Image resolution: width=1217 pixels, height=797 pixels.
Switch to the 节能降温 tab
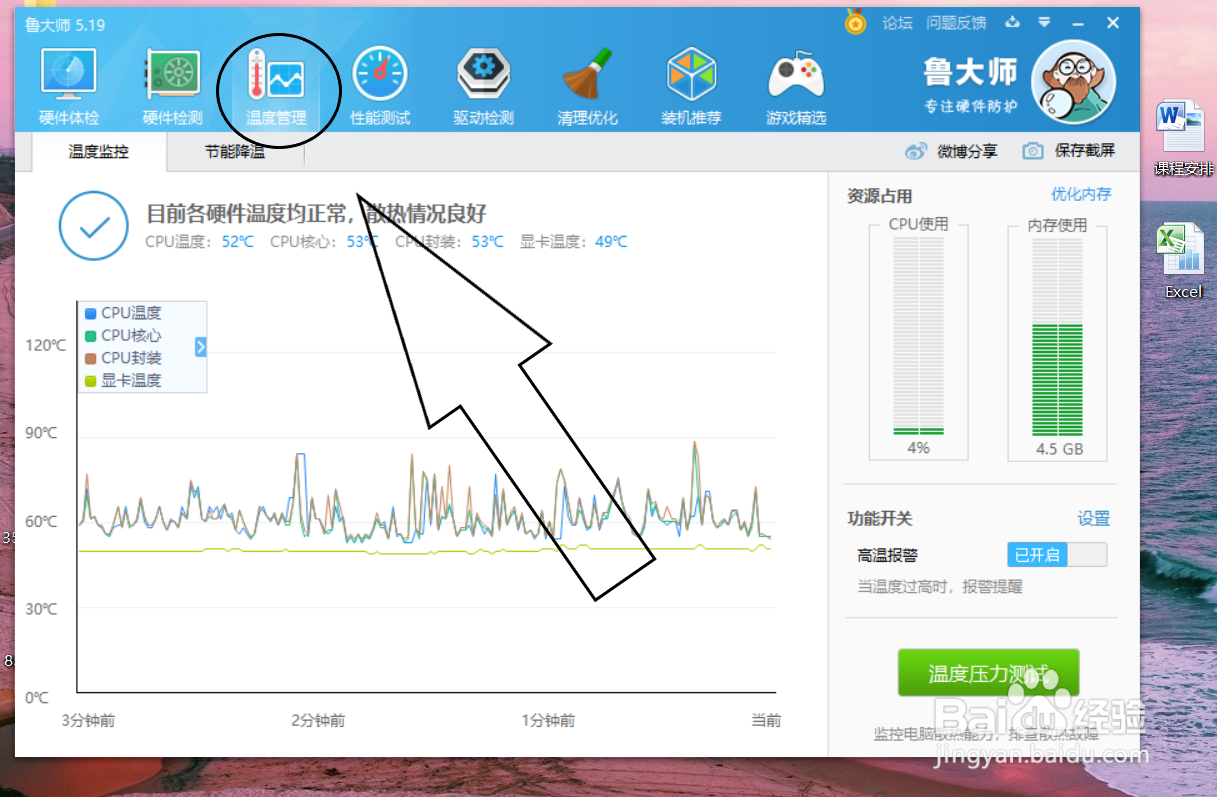pos(235,152)
